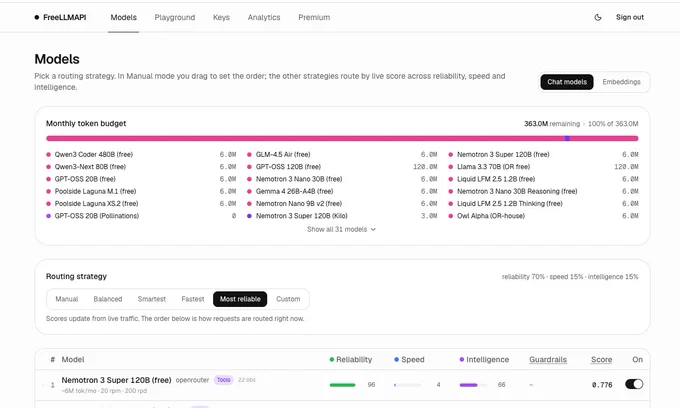The image size is (680, 408).
Task: Click Sign out
Action: tap(630, 17)
